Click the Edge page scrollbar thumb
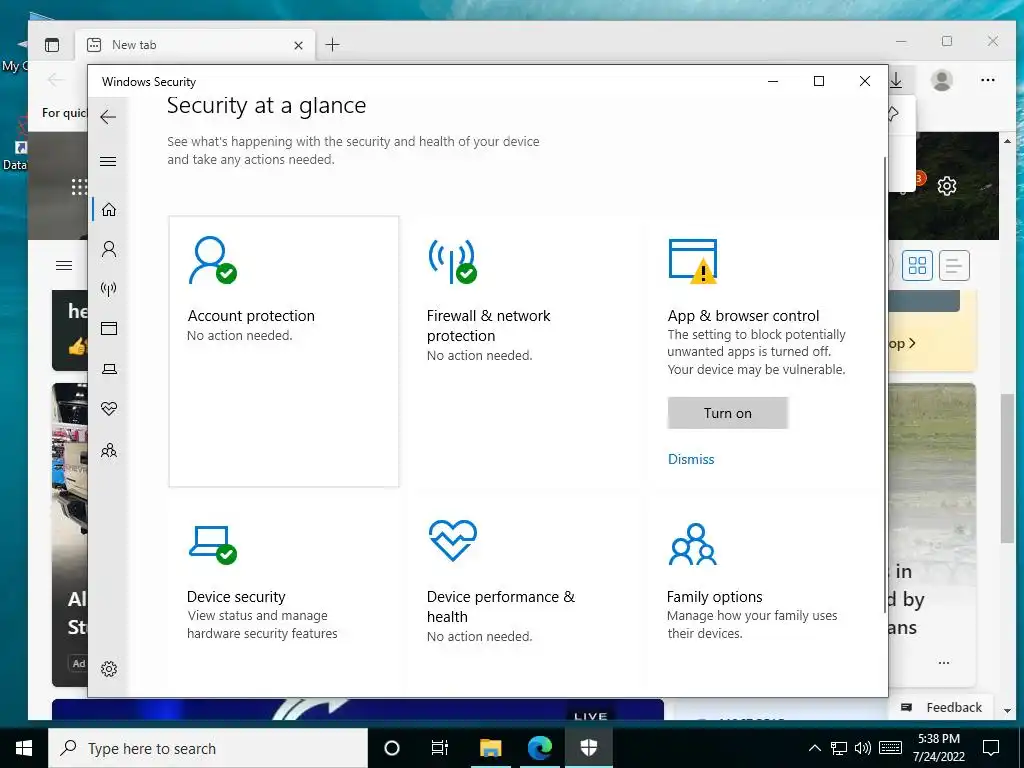 point(1007,468)
